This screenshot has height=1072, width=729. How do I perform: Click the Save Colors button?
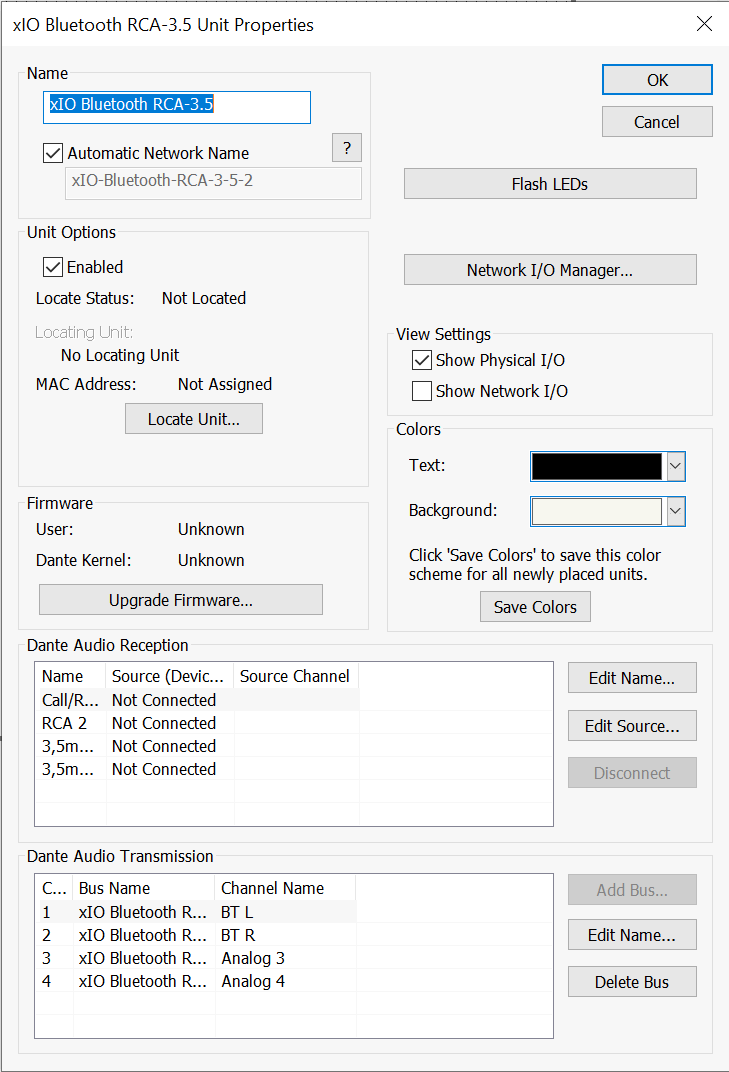tap(535, 606)
